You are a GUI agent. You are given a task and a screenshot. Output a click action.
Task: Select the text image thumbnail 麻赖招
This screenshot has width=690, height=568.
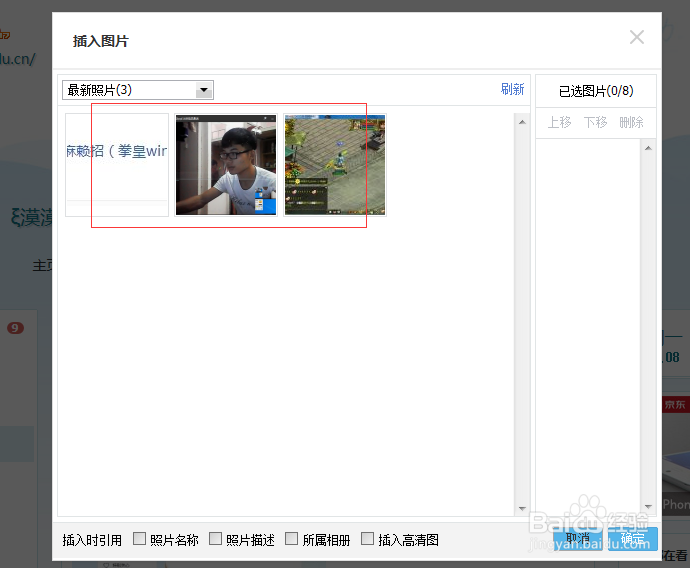coord(117,165)
